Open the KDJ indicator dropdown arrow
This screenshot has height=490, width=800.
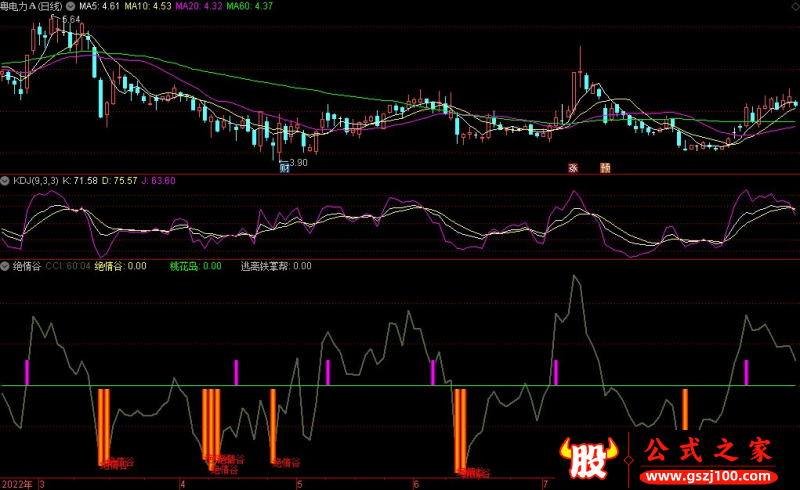coord(5,180)
